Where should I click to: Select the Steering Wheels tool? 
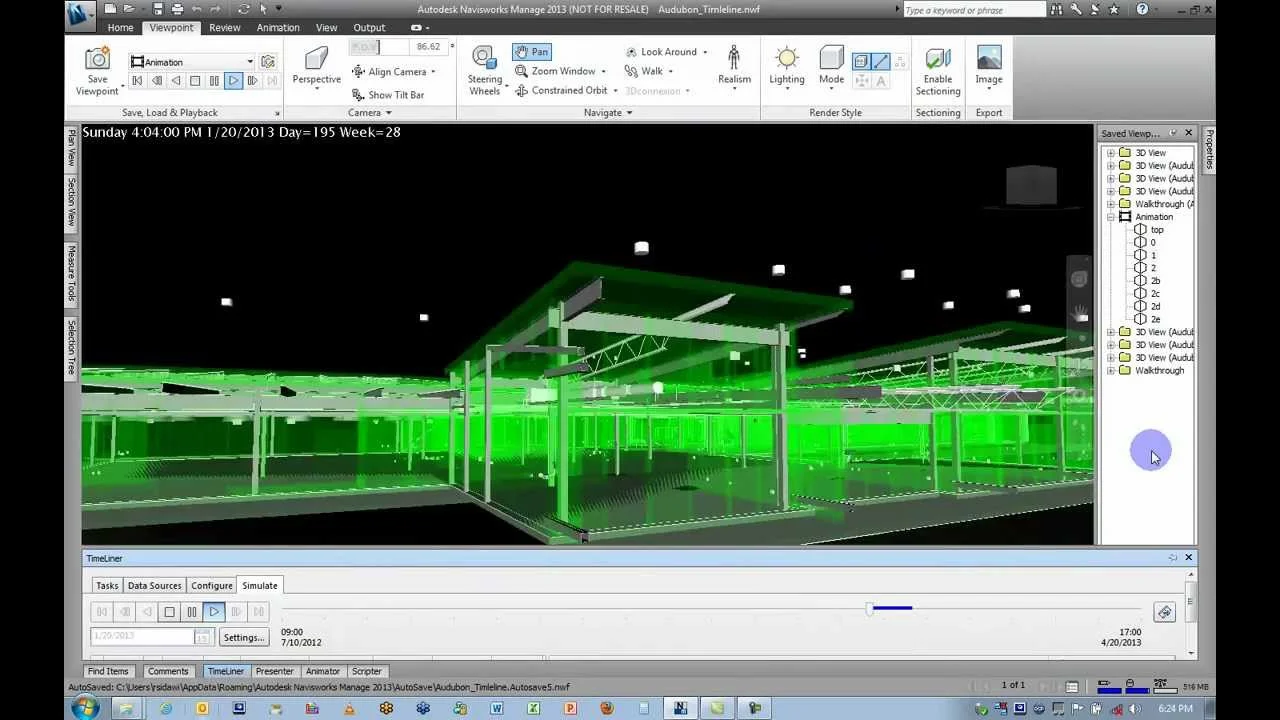pyautogui.click(x=484, y=60)
